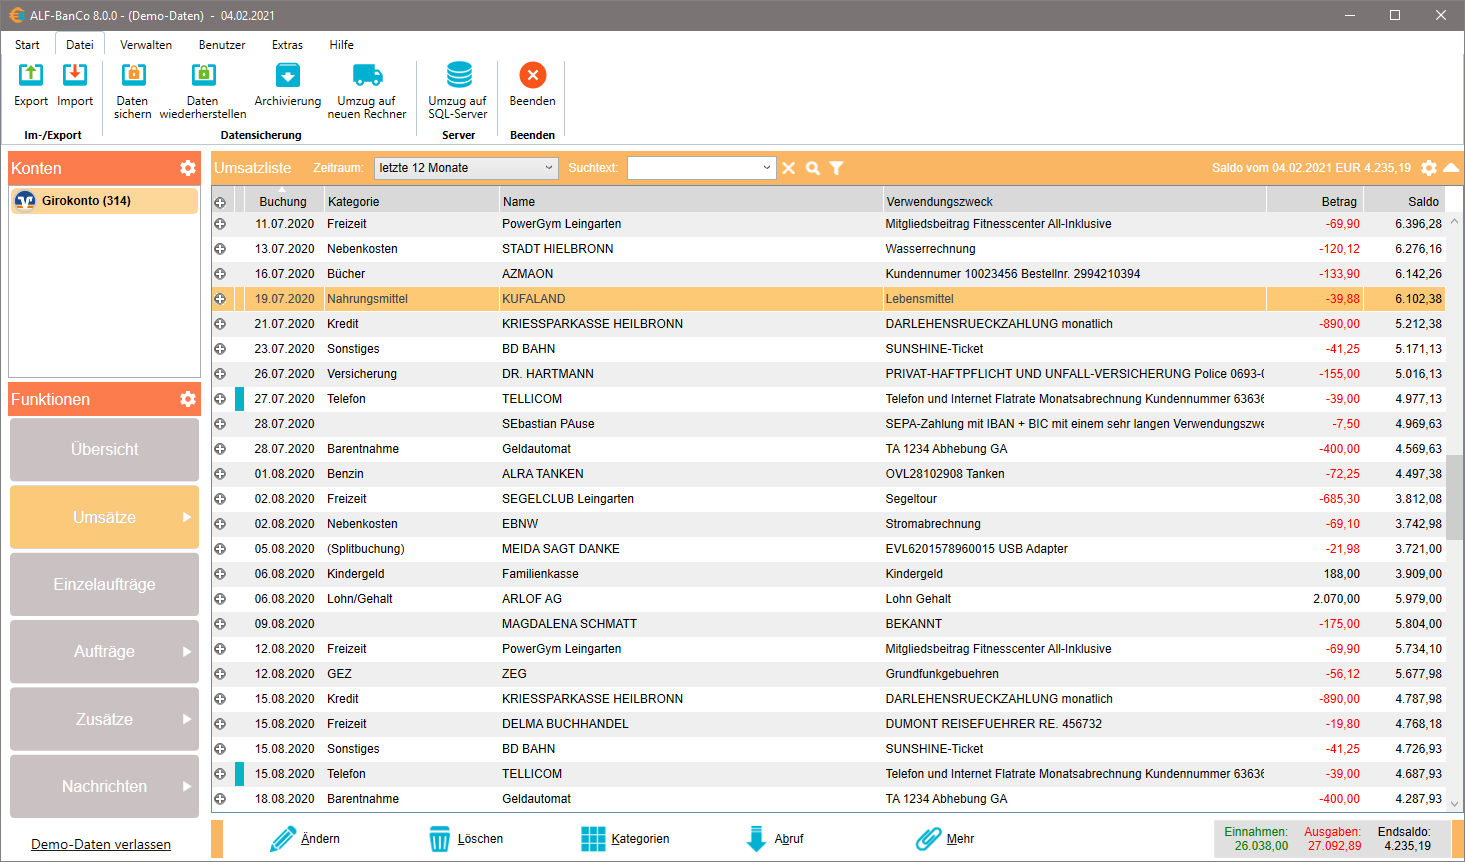Select Girokonto (314) account
Viewport: 1465px width, 862px height.
(104, 201)
